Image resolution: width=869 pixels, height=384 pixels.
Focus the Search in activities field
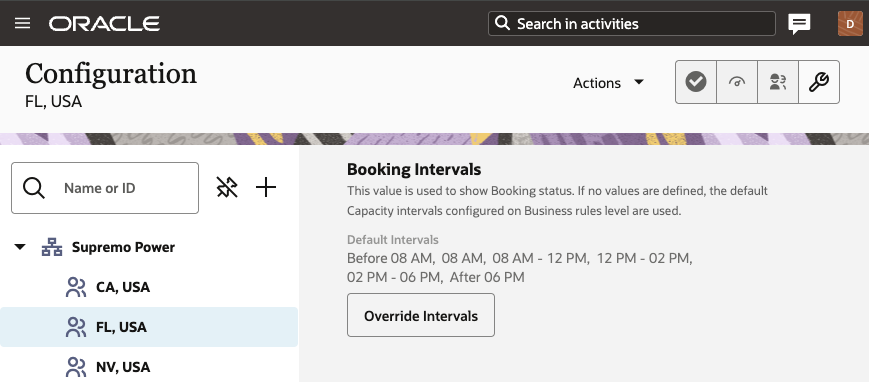(631, 24)
